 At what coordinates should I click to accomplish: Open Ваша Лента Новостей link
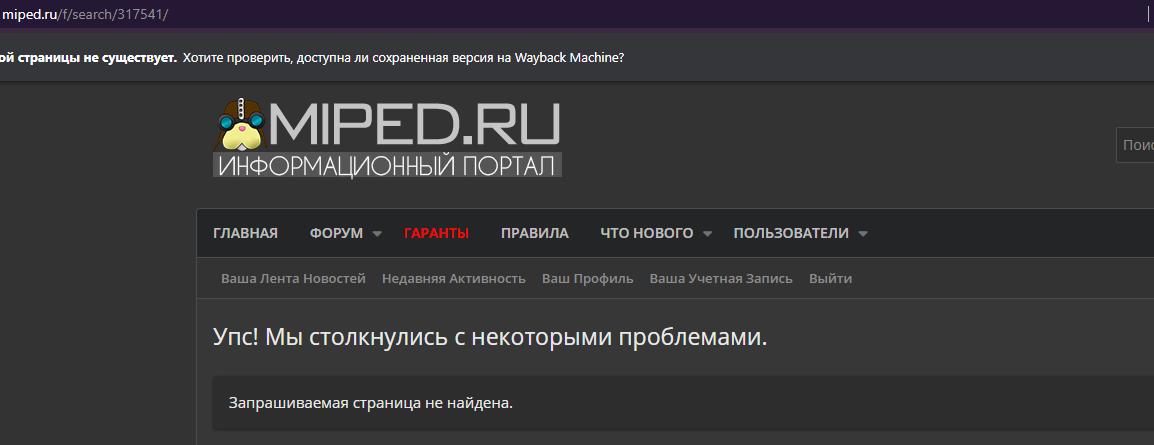pos(294,279)
